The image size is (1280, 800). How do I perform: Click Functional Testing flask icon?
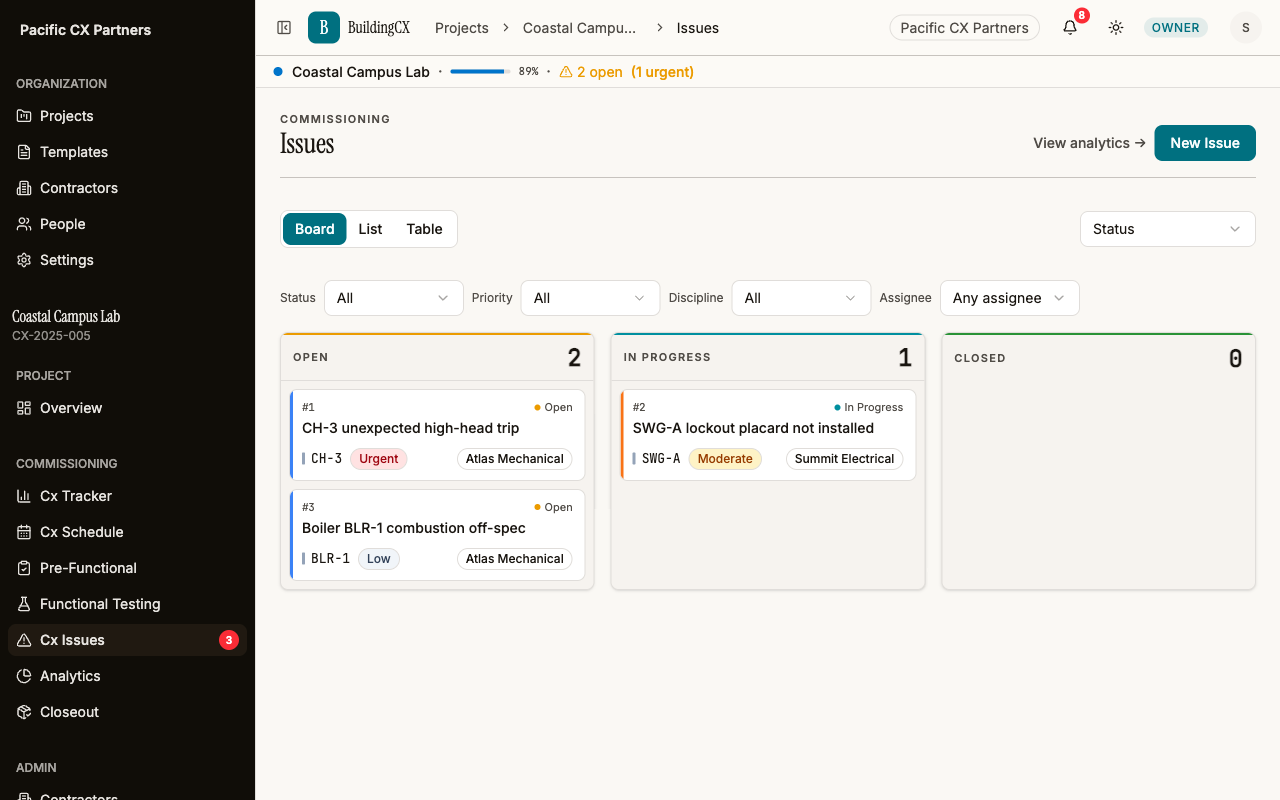point(24,604)
